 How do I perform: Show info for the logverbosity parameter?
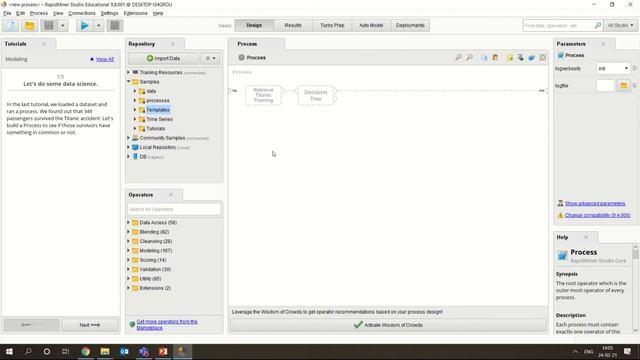pos(634,69)
